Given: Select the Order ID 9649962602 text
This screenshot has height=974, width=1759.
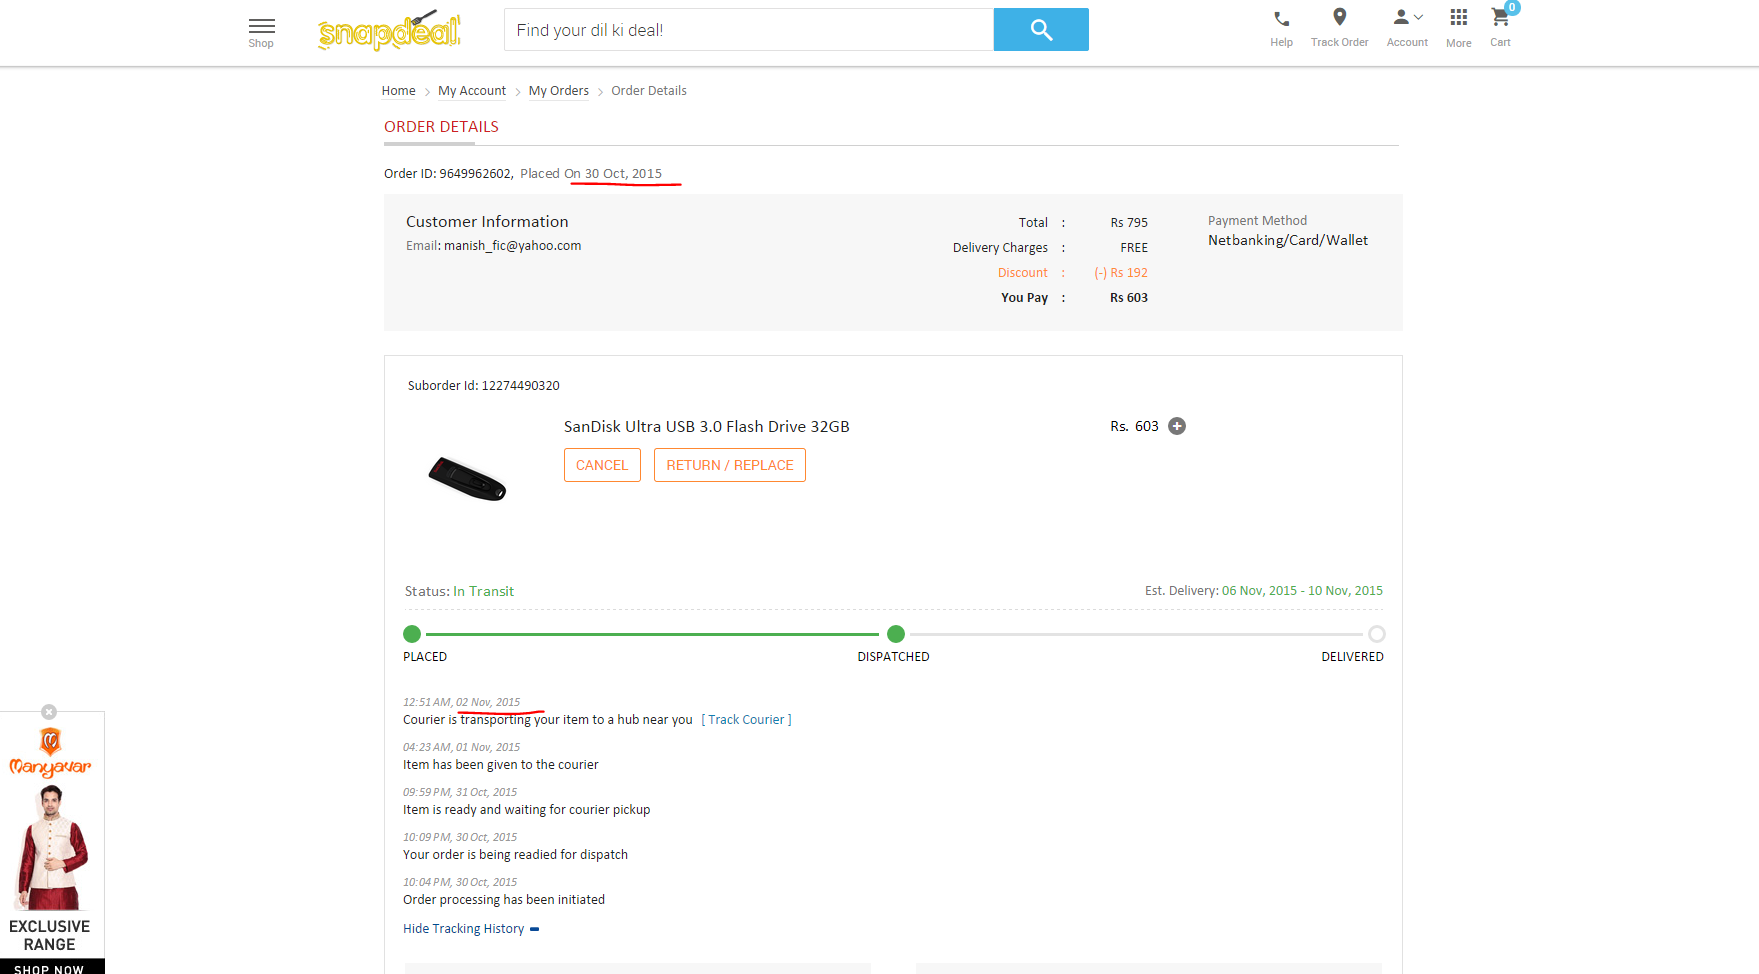Looking at the screenshot, I should (x=448, y=174).
